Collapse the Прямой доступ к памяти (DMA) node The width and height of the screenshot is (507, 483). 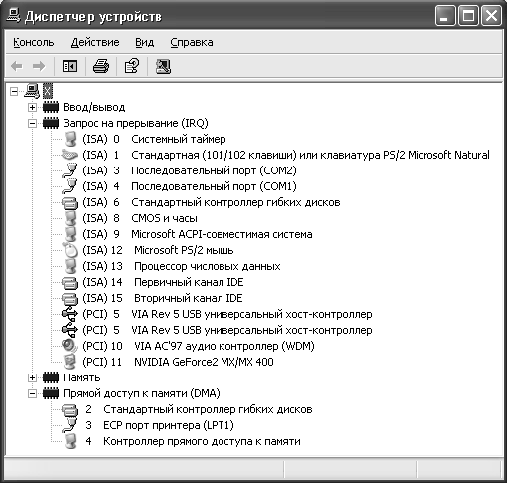[32, 393]
